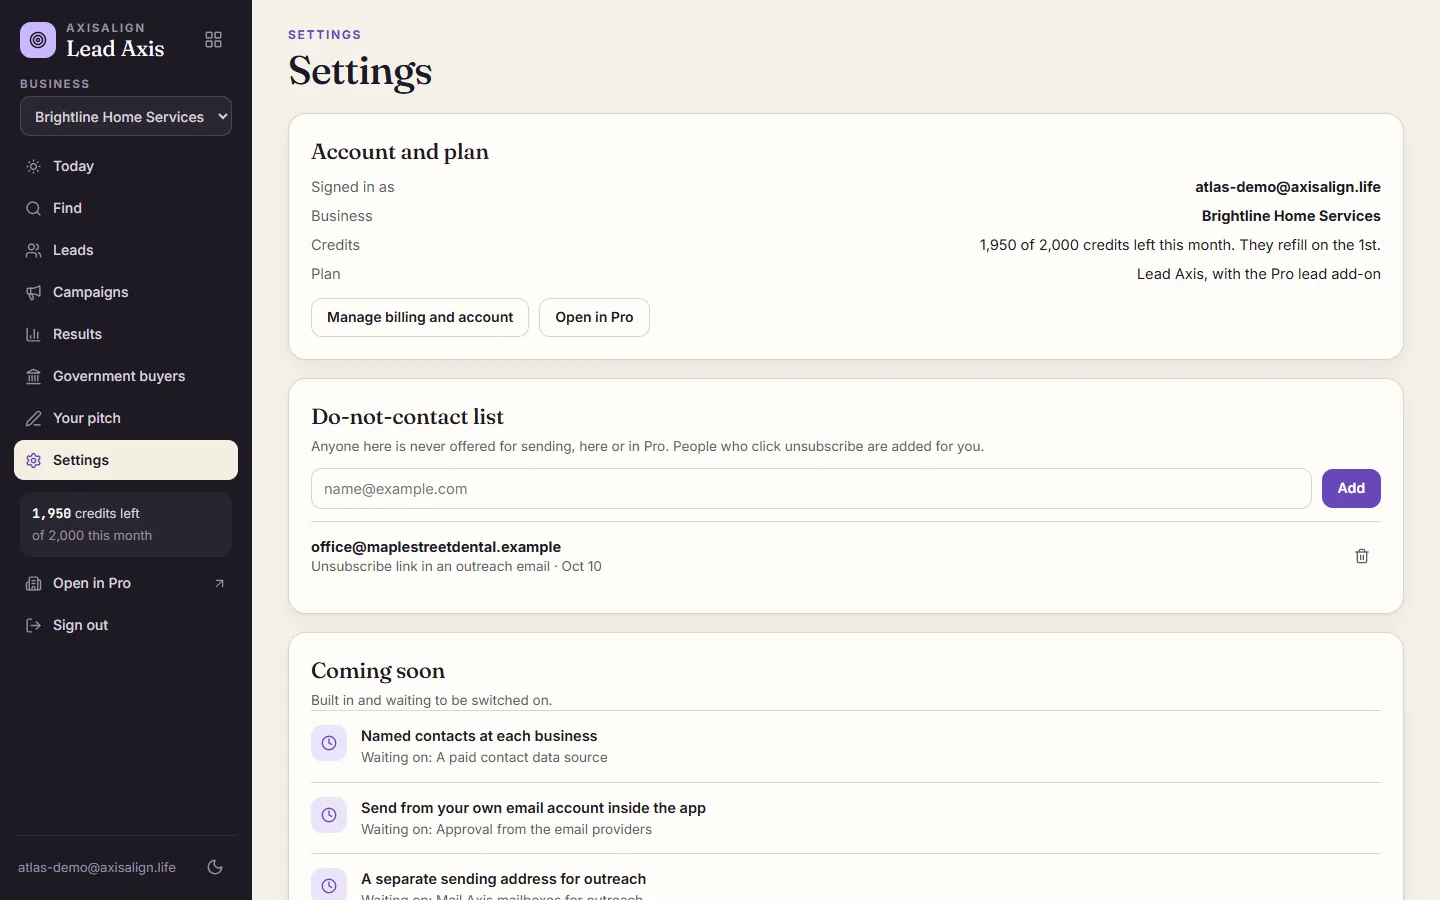Select the office@maplestreetdental.example entry text
Image resolution: width=1440 pixels, height=900 pixels.
pos(436,547)
